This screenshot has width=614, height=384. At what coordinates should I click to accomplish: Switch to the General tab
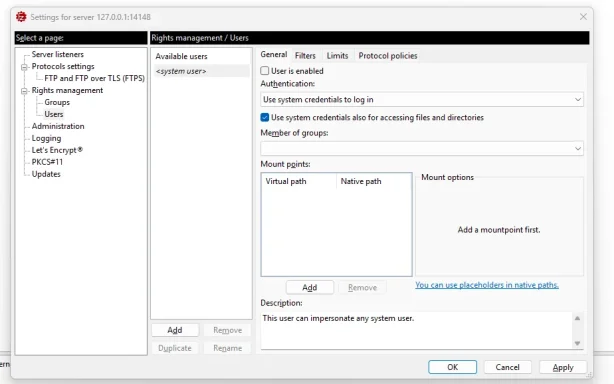274,55
